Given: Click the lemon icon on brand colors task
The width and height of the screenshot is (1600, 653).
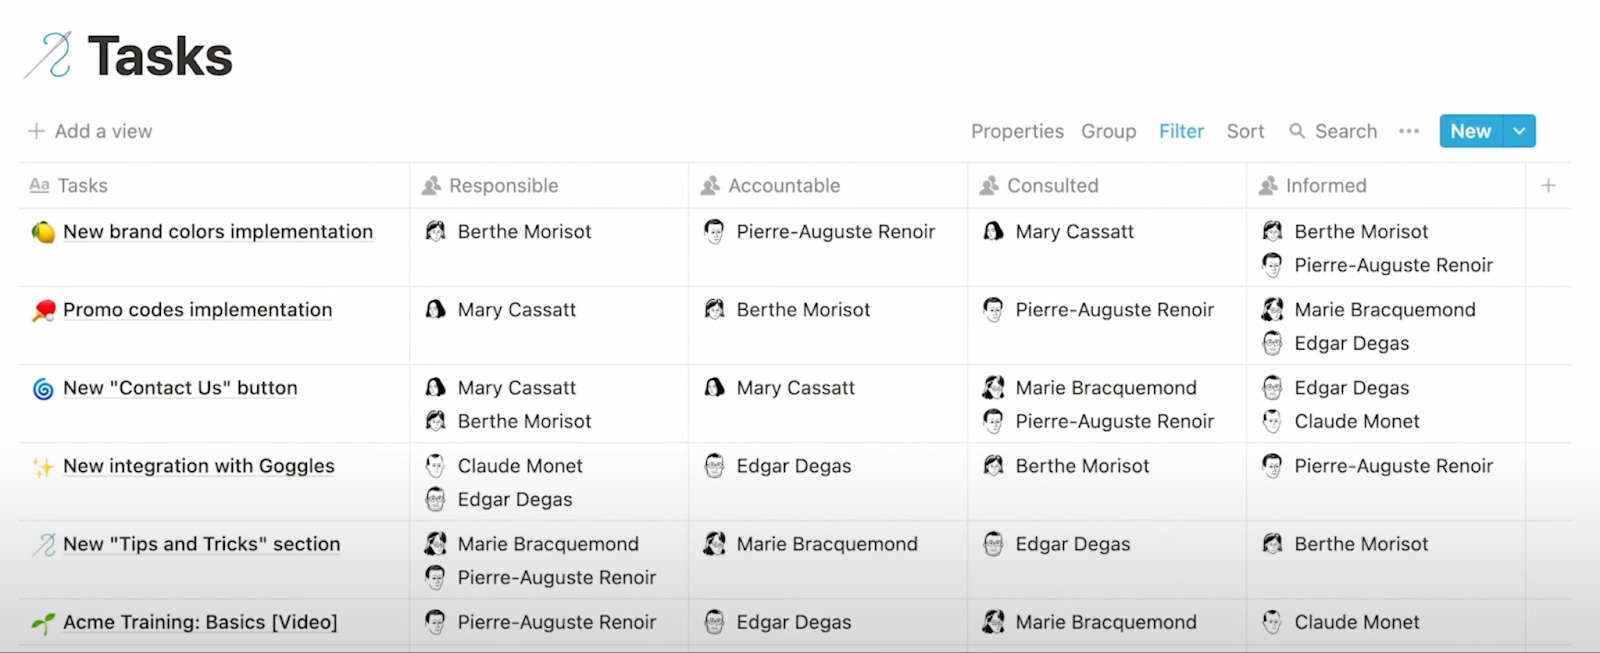Looking at the screenshot, I should pyautogui.click(x=43, y=232).
